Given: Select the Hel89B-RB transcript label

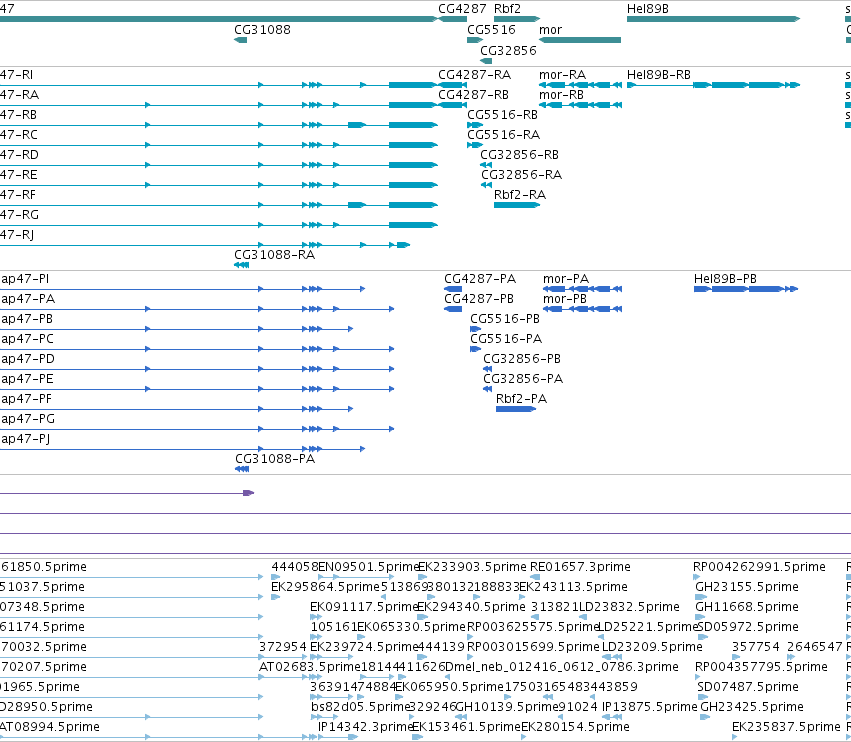Looking at the screenshot, I should pyautogui.click(x=658, y=75).
